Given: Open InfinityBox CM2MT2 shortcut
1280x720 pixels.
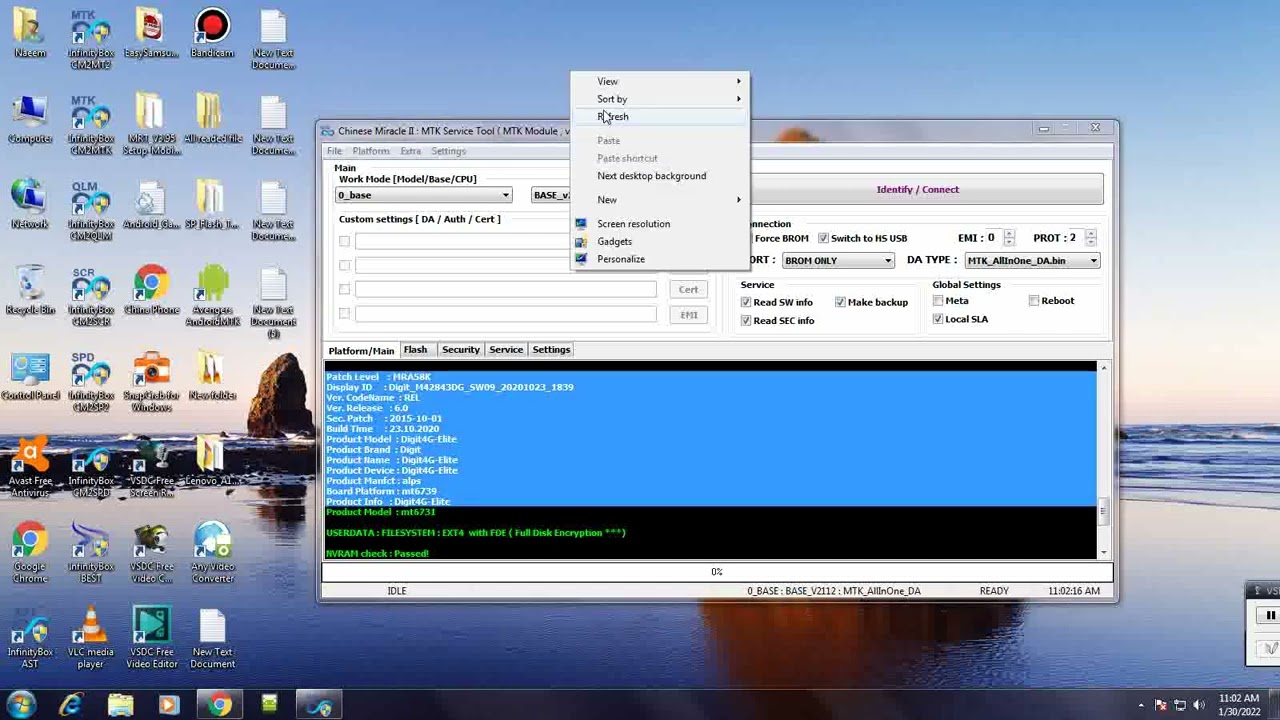Looking at the screenshot, I should [91, 40].
